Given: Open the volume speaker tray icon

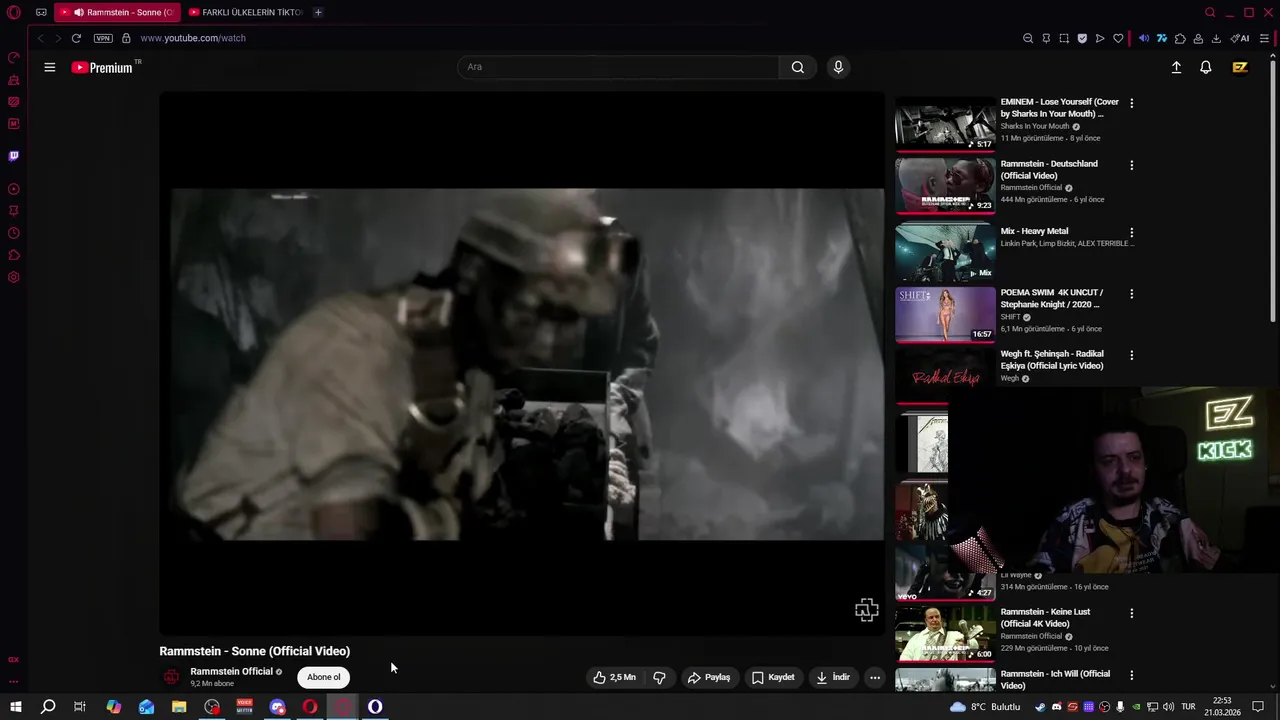Looking at the screenshot, I should 1168,707.
